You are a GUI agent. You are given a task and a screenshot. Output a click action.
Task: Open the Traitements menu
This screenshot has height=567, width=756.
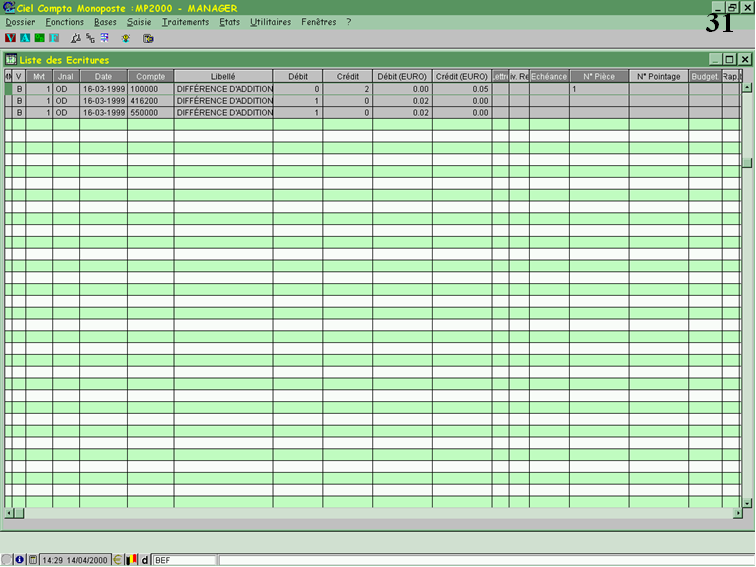point(185,22)
